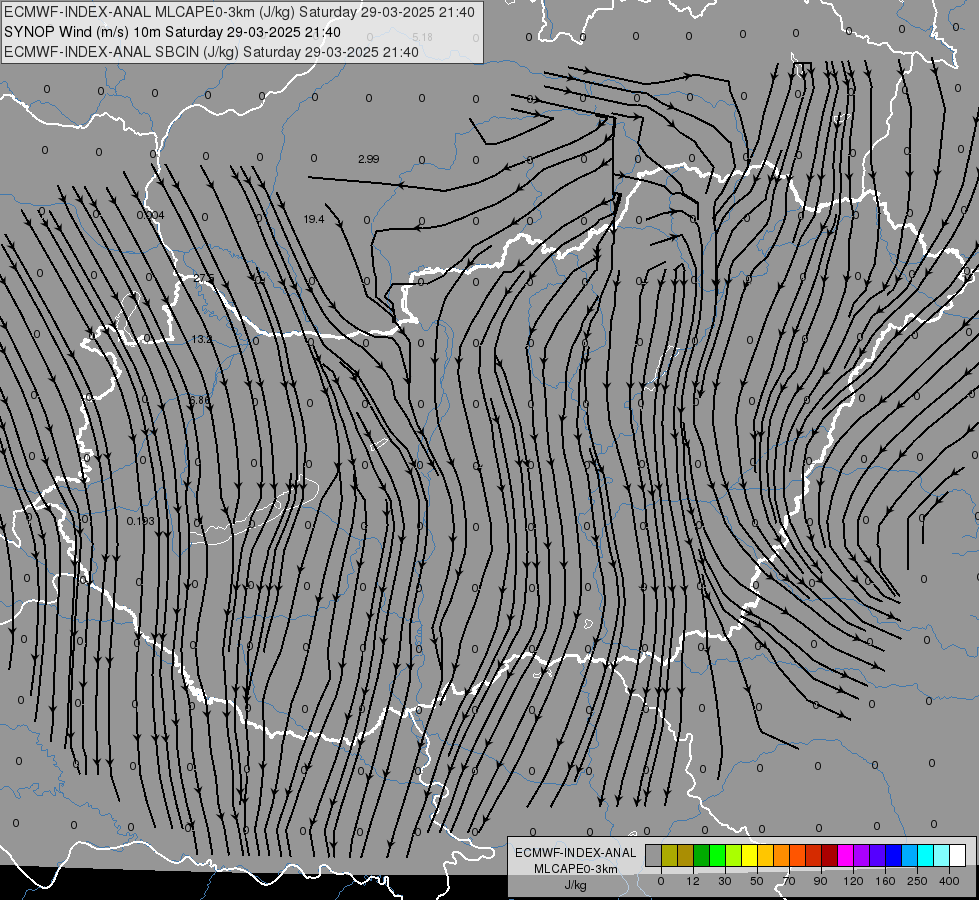
Task: Click the legend tick label 160
Action: [x=885, y=881]
